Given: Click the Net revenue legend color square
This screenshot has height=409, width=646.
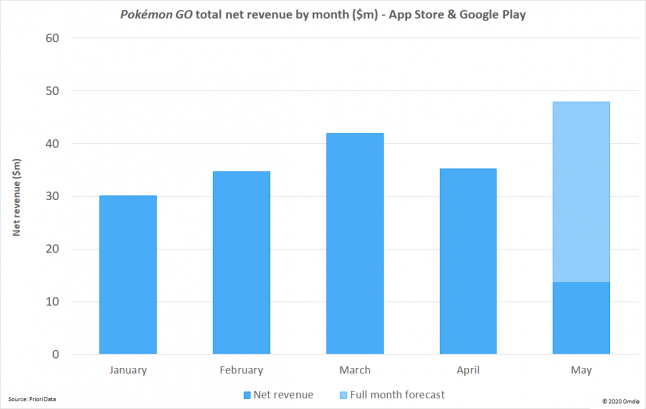Looking at the screenshot, I should pos(250,395).
